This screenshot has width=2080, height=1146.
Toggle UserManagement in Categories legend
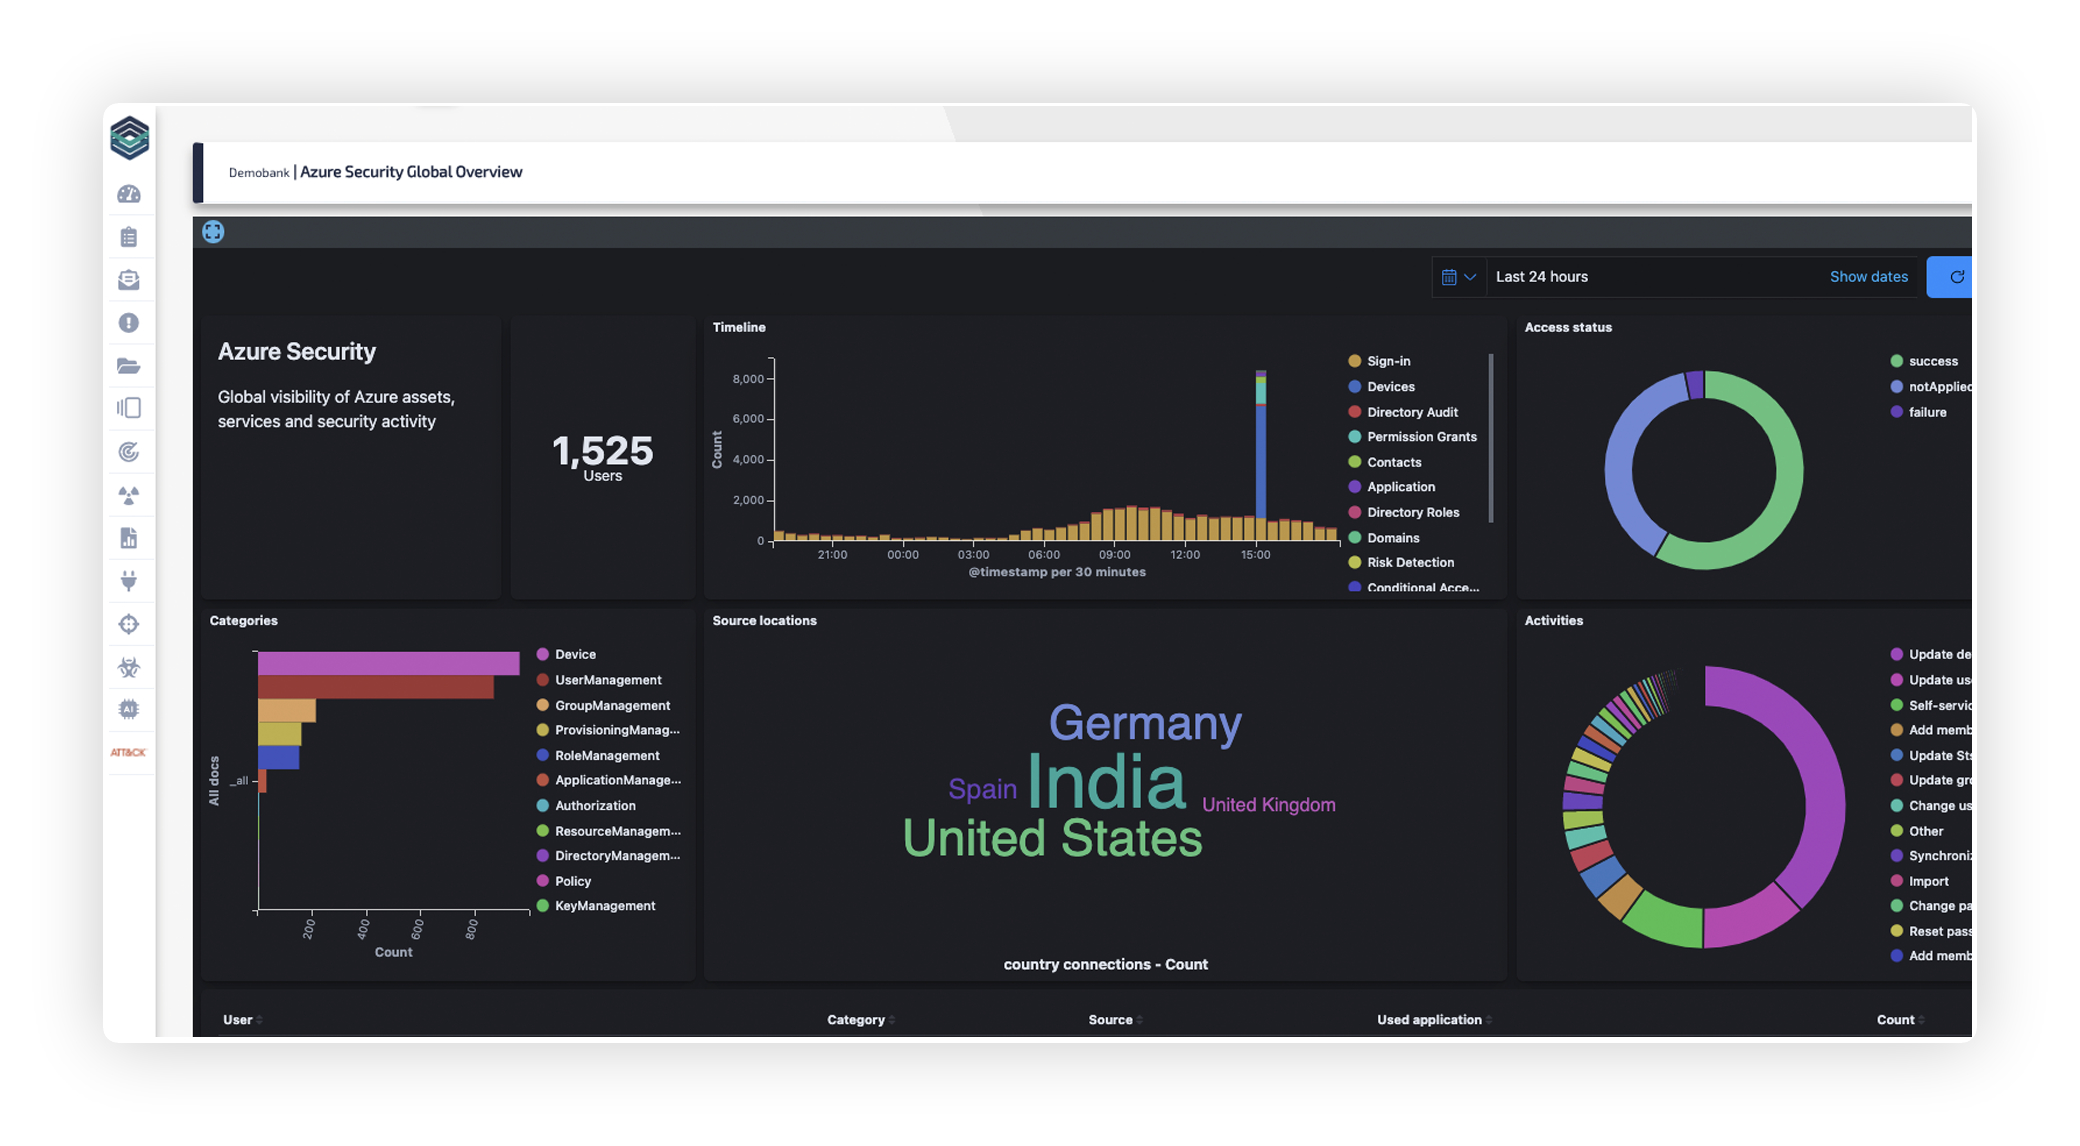608,680
